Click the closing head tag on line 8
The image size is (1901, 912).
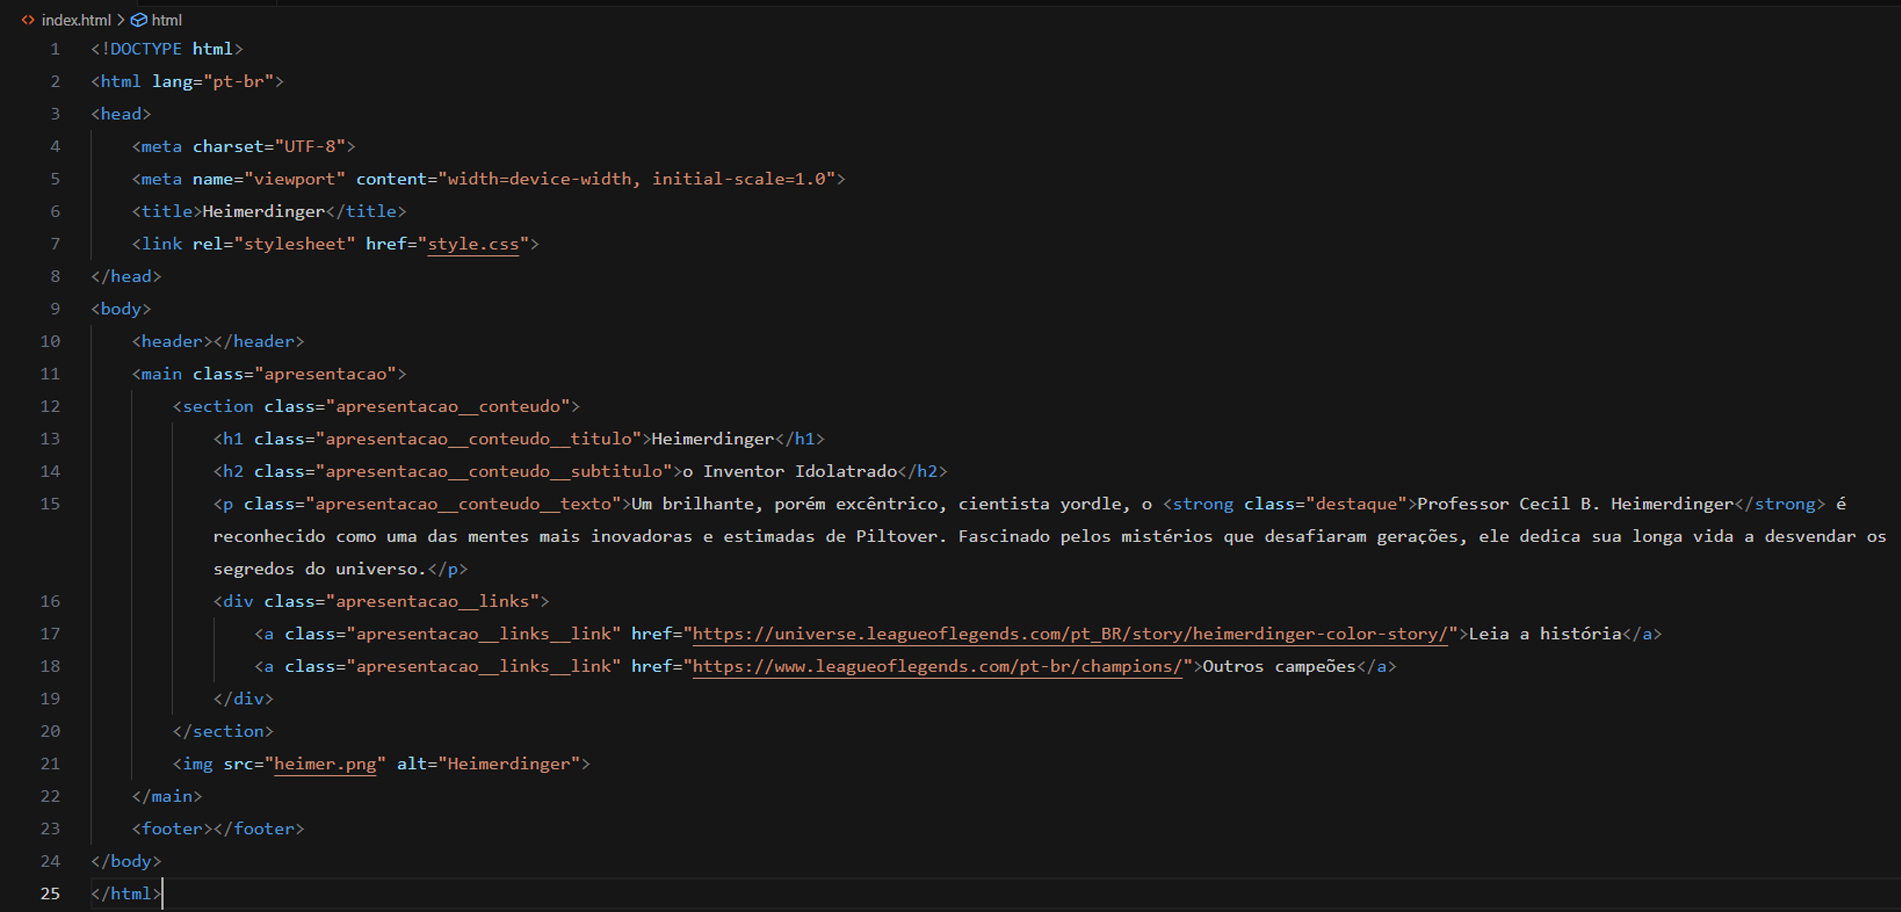click(126, 276)
